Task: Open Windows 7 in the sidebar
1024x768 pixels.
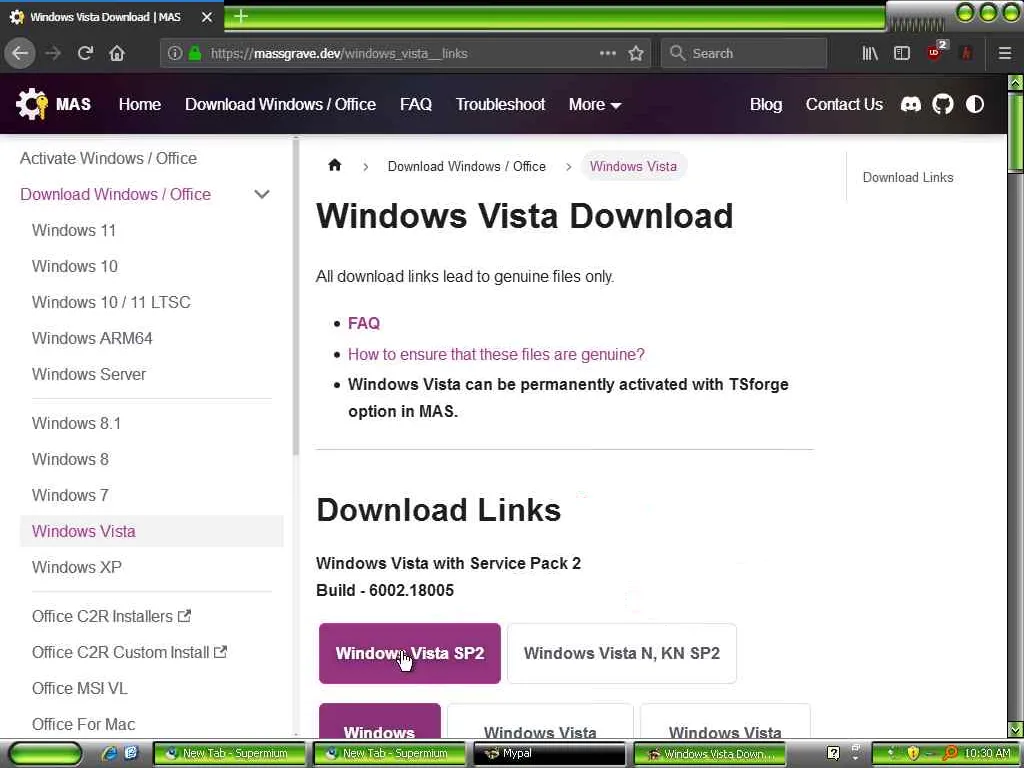Action: [x=70, y=494]
